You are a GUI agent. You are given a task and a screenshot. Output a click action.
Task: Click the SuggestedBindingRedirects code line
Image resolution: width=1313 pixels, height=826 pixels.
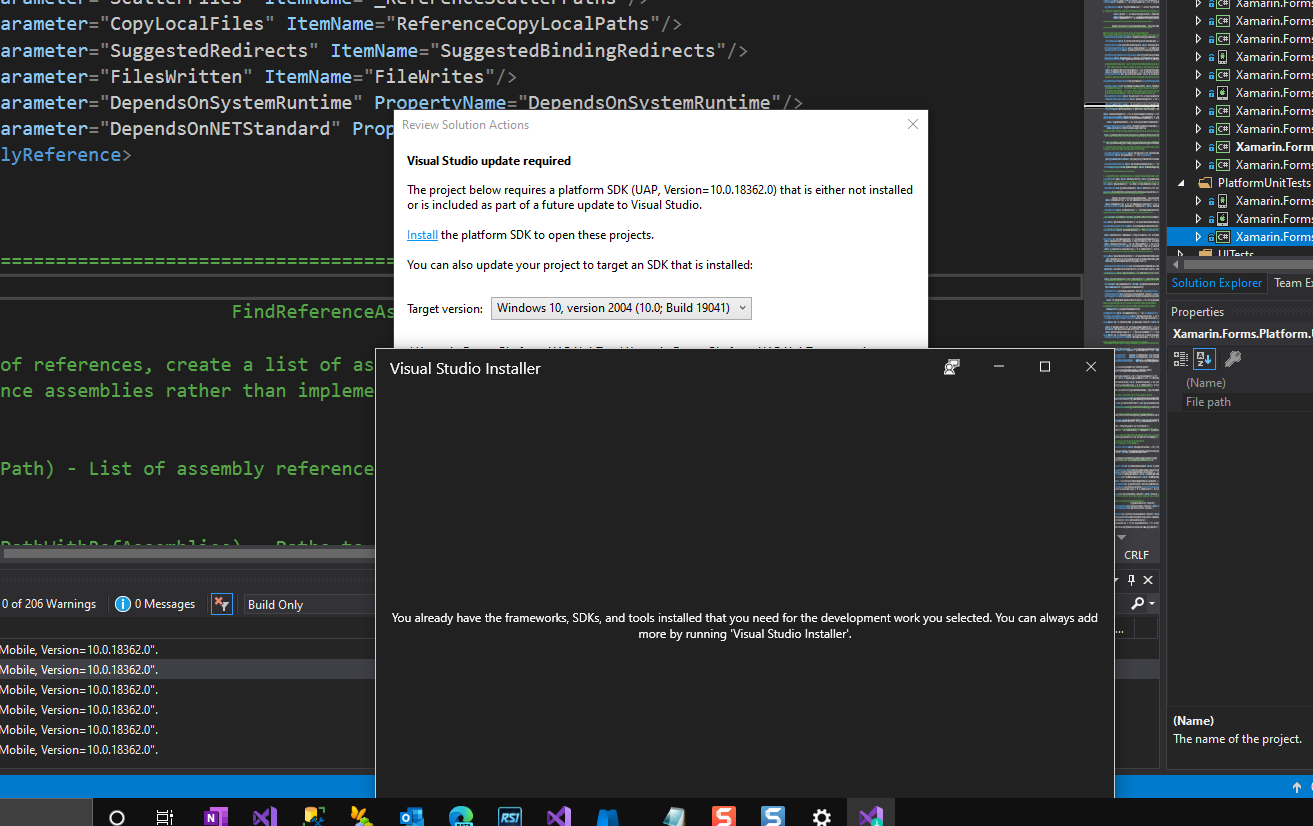coord(374,50)
